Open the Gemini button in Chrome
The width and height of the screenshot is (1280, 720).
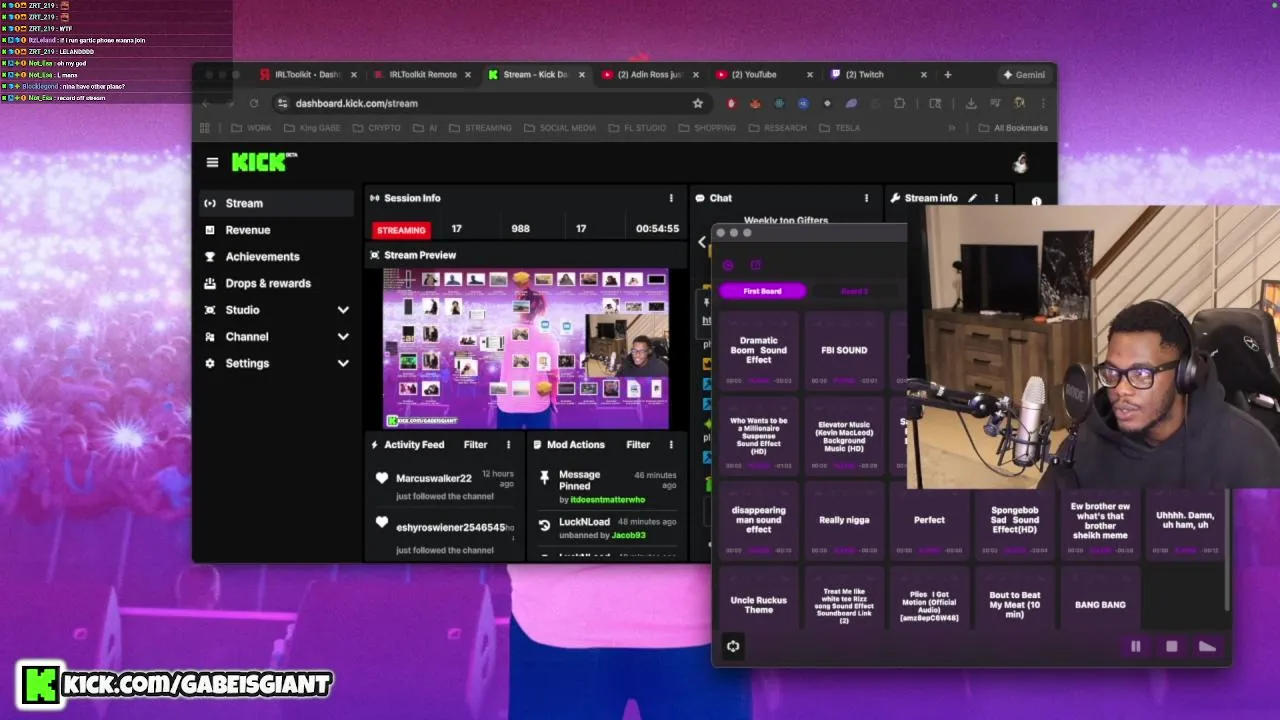coord(1024,74)
